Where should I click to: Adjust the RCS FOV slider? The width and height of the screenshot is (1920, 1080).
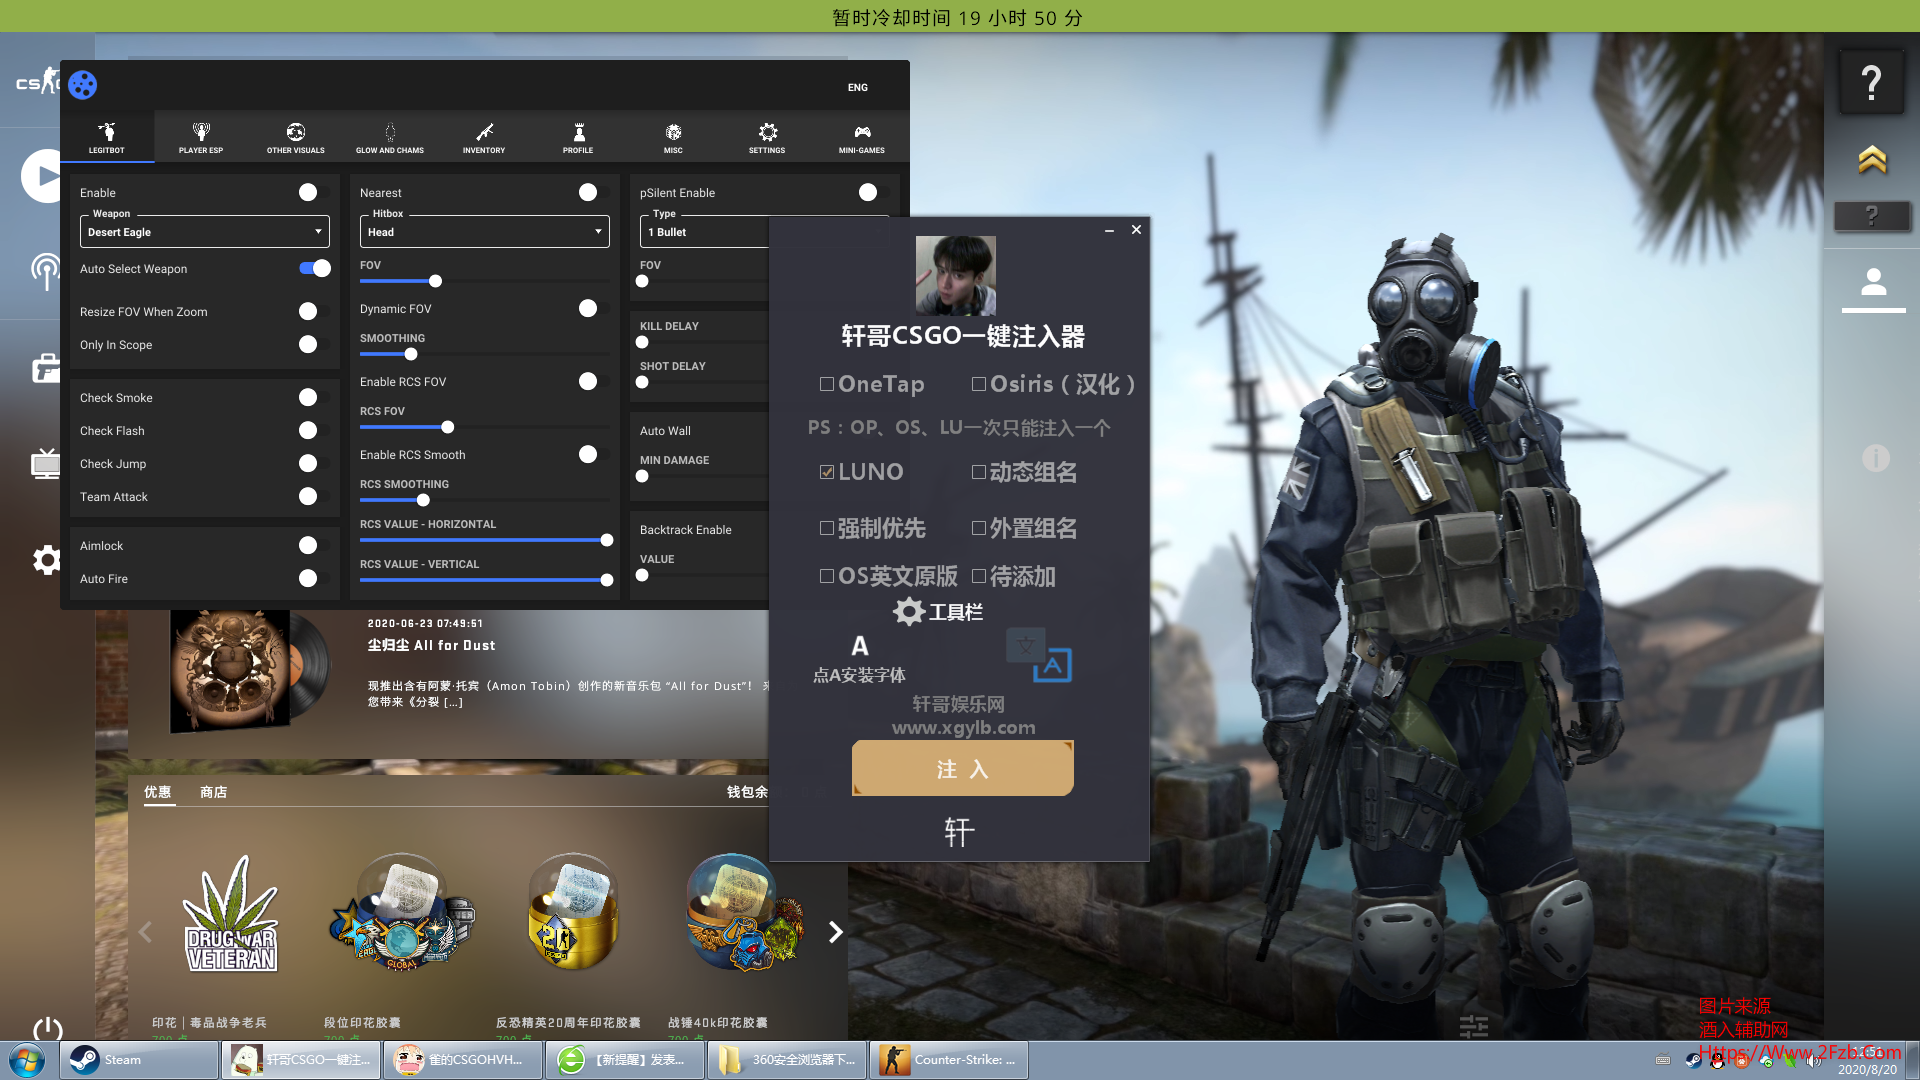point(448,427)
